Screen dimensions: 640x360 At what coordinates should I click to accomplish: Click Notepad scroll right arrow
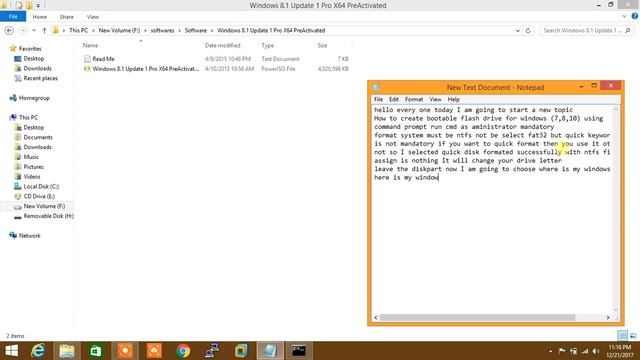pyautogui.click(x=608, y=318)
